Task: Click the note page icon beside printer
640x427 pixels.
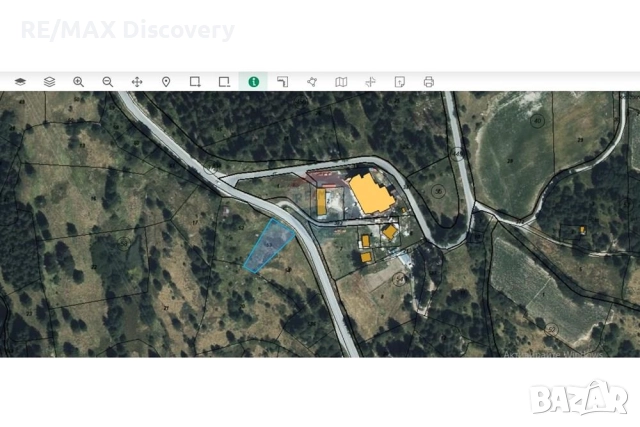Action: 399,81
